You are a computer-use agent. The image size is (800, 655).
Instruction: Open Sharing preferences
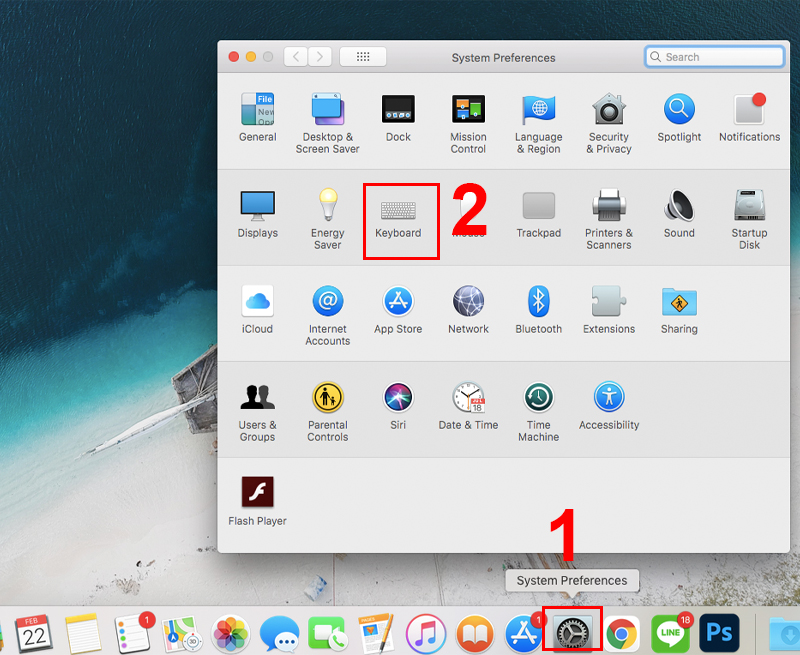pos(679,303)
